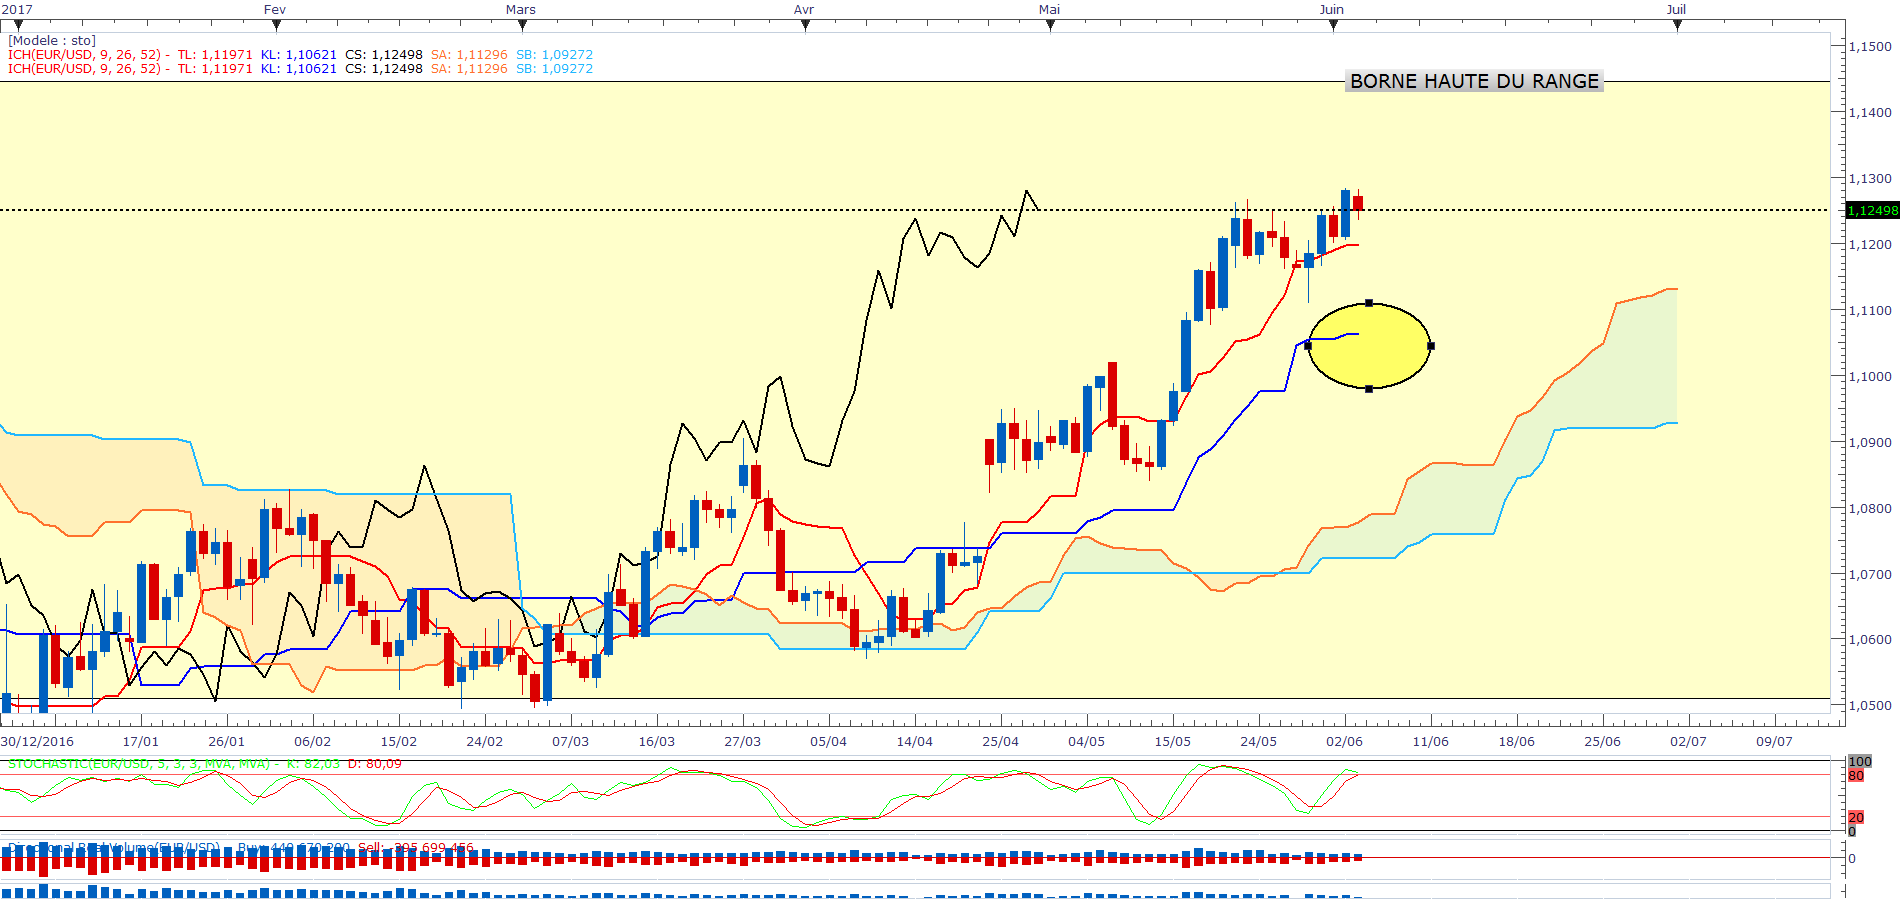Click the 11/06 date axis label

coord(1431,742)
